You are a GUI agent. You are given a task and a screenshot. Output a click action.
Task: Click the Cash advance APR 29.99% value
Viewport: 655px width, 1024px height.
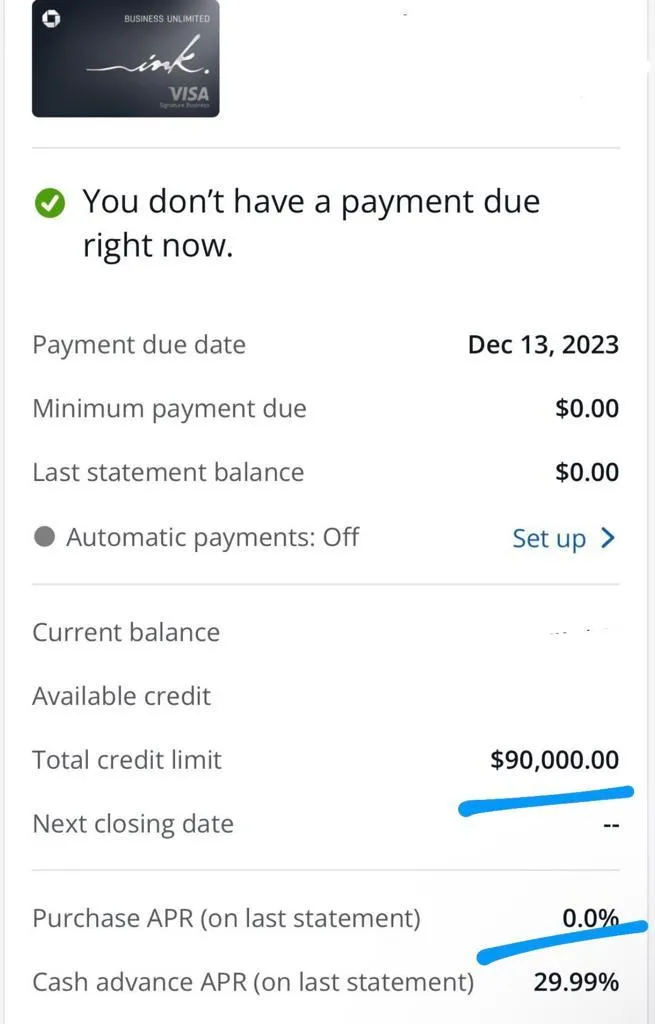click(576, 982)
